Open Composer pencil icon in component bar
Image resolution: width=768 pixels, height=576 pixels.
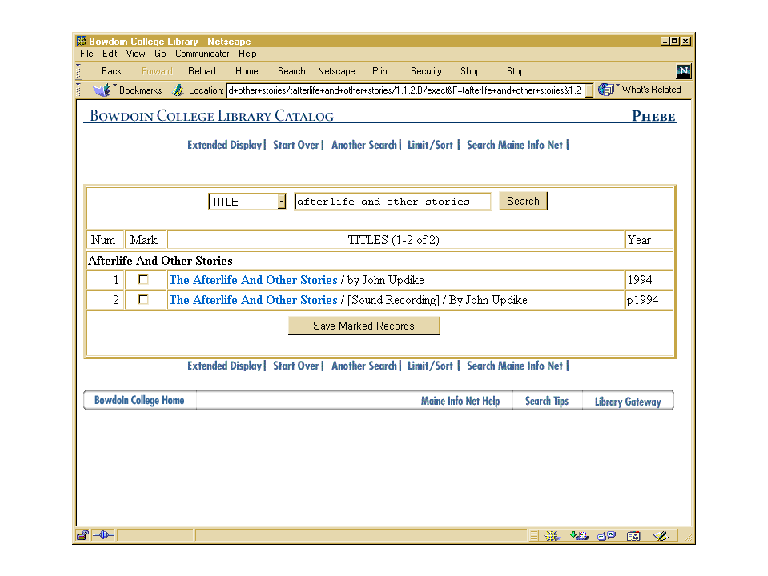point(661,536)
